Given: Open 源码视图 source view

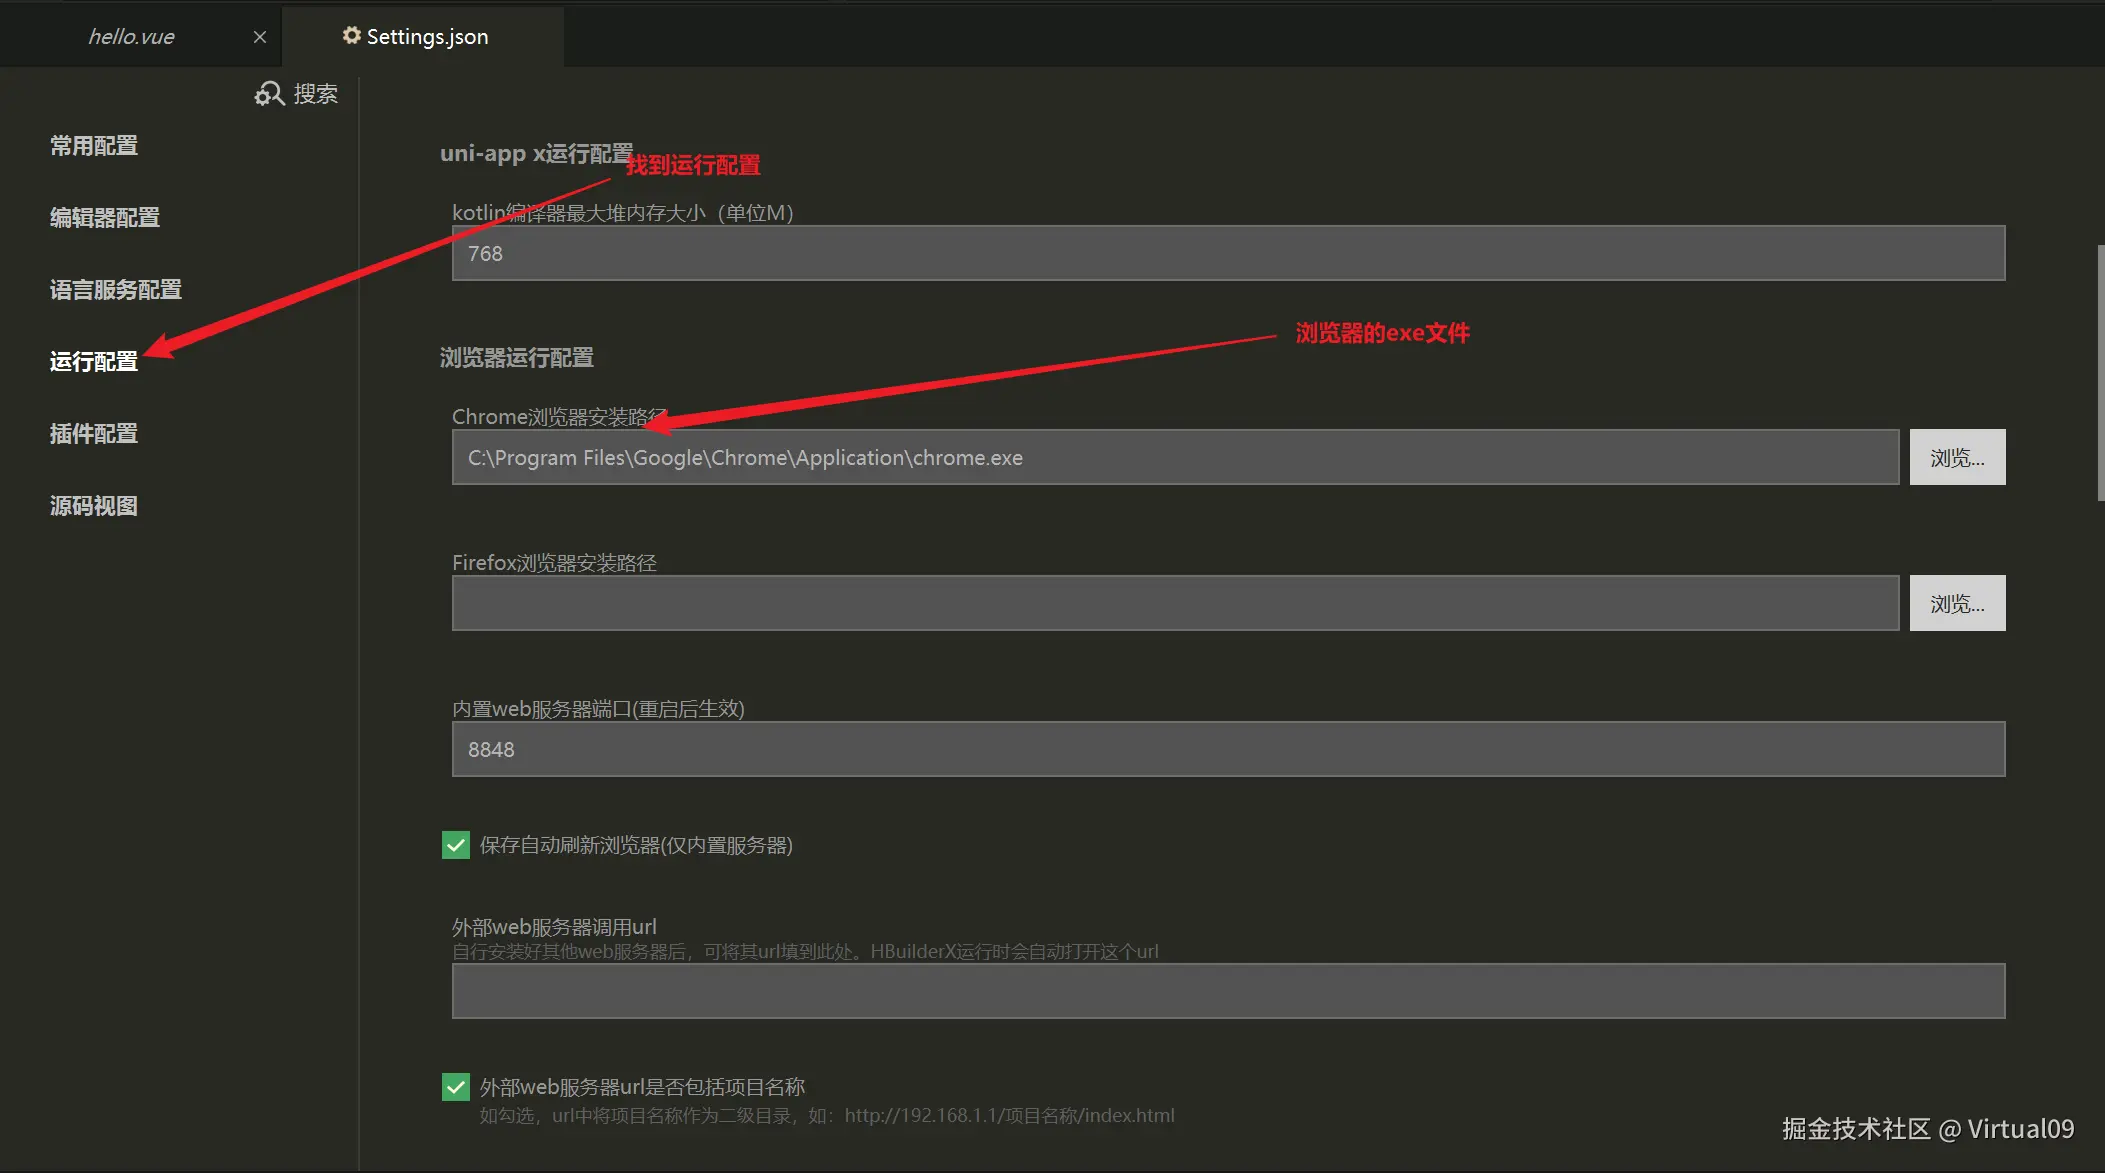Looking at the screenshot, I should tap(94, 506).
